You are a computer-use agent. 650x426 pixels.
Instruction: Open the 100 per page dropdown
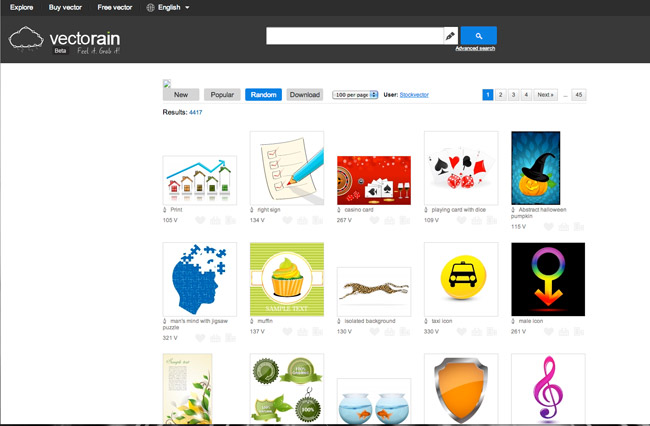click(355, 94)
